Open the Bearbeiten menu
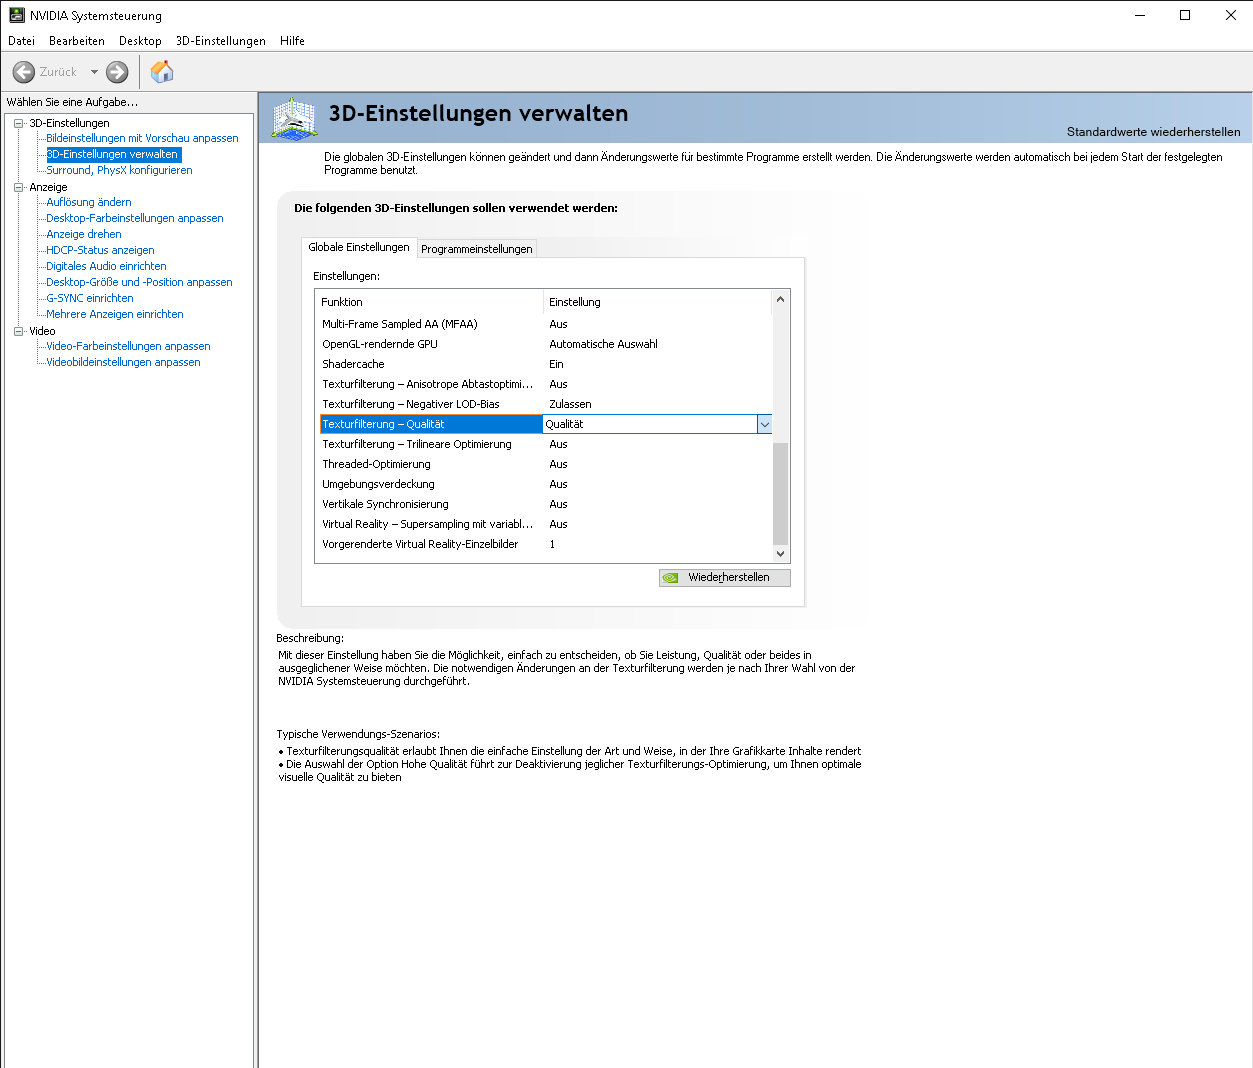1253x1068 pixels. click(x=77, y=41)
